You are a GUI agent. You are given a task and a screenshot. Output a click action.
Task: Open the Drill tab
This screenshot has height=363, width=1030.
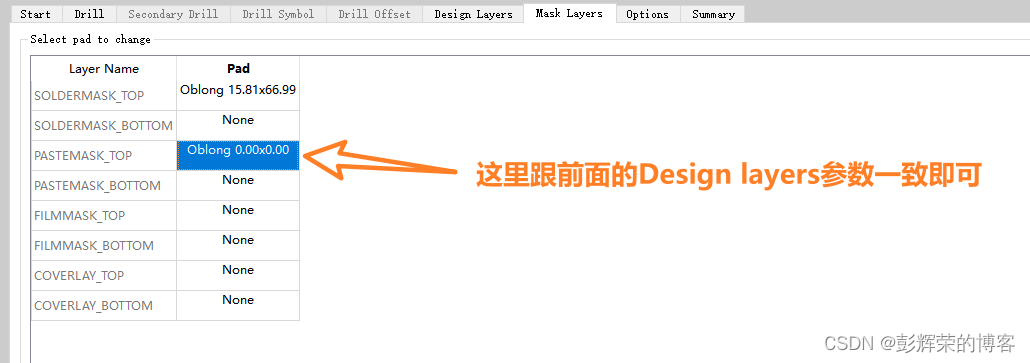click(x=89, y=14)
